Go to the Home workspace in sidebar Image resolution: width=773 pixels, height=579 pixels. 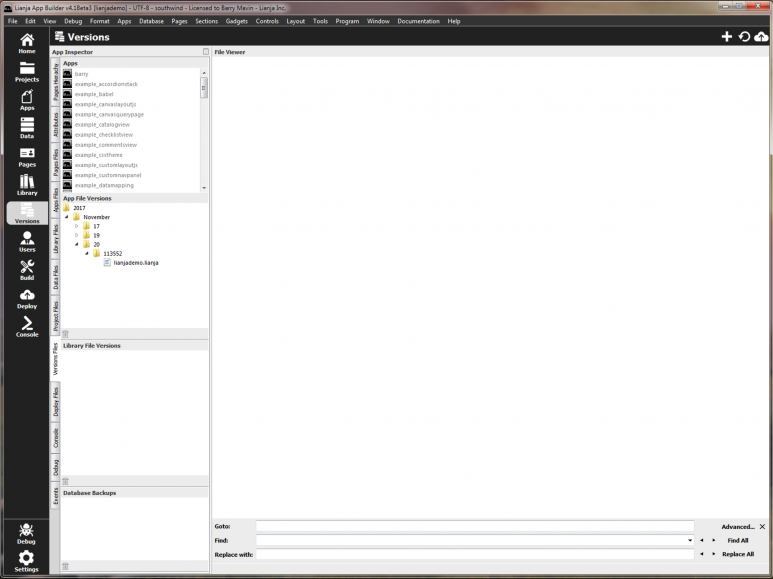[27, 43]
